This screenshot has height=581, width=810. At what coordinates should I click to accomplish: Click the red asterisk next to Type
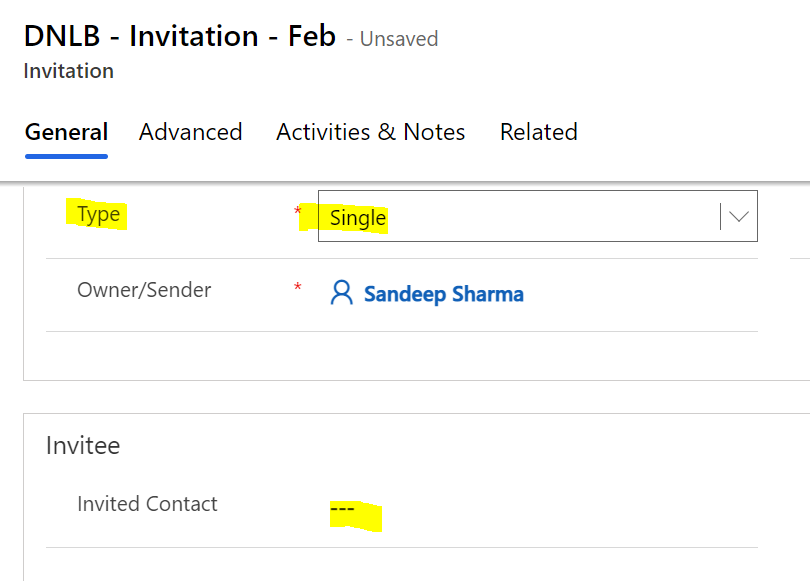(298, 211)
